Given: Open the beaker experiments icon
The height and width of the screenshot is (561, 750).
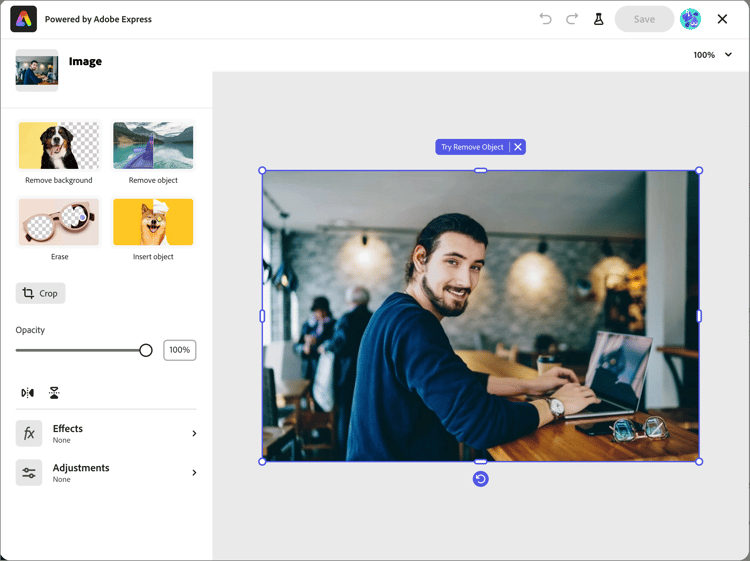Looking at the screenshot, I should 598,19.
